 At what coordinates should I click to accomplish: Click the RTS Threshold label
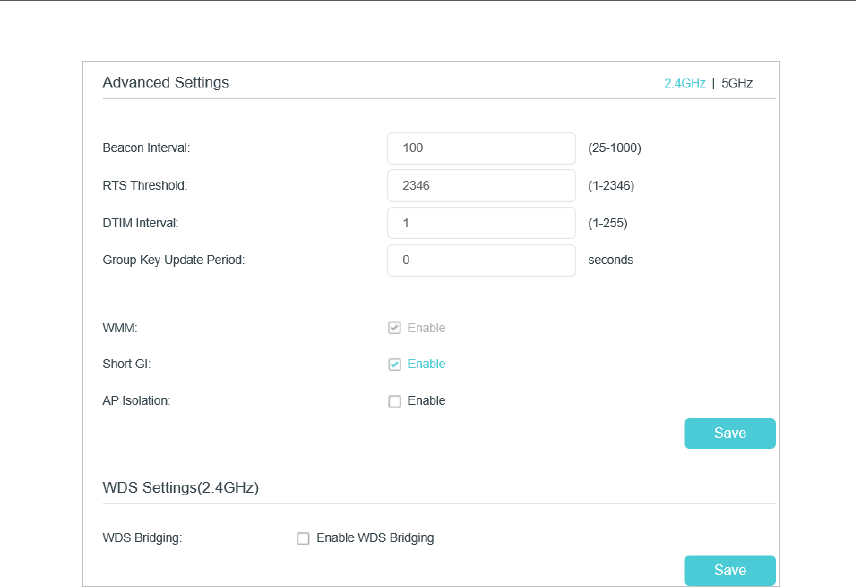point(145,185)
